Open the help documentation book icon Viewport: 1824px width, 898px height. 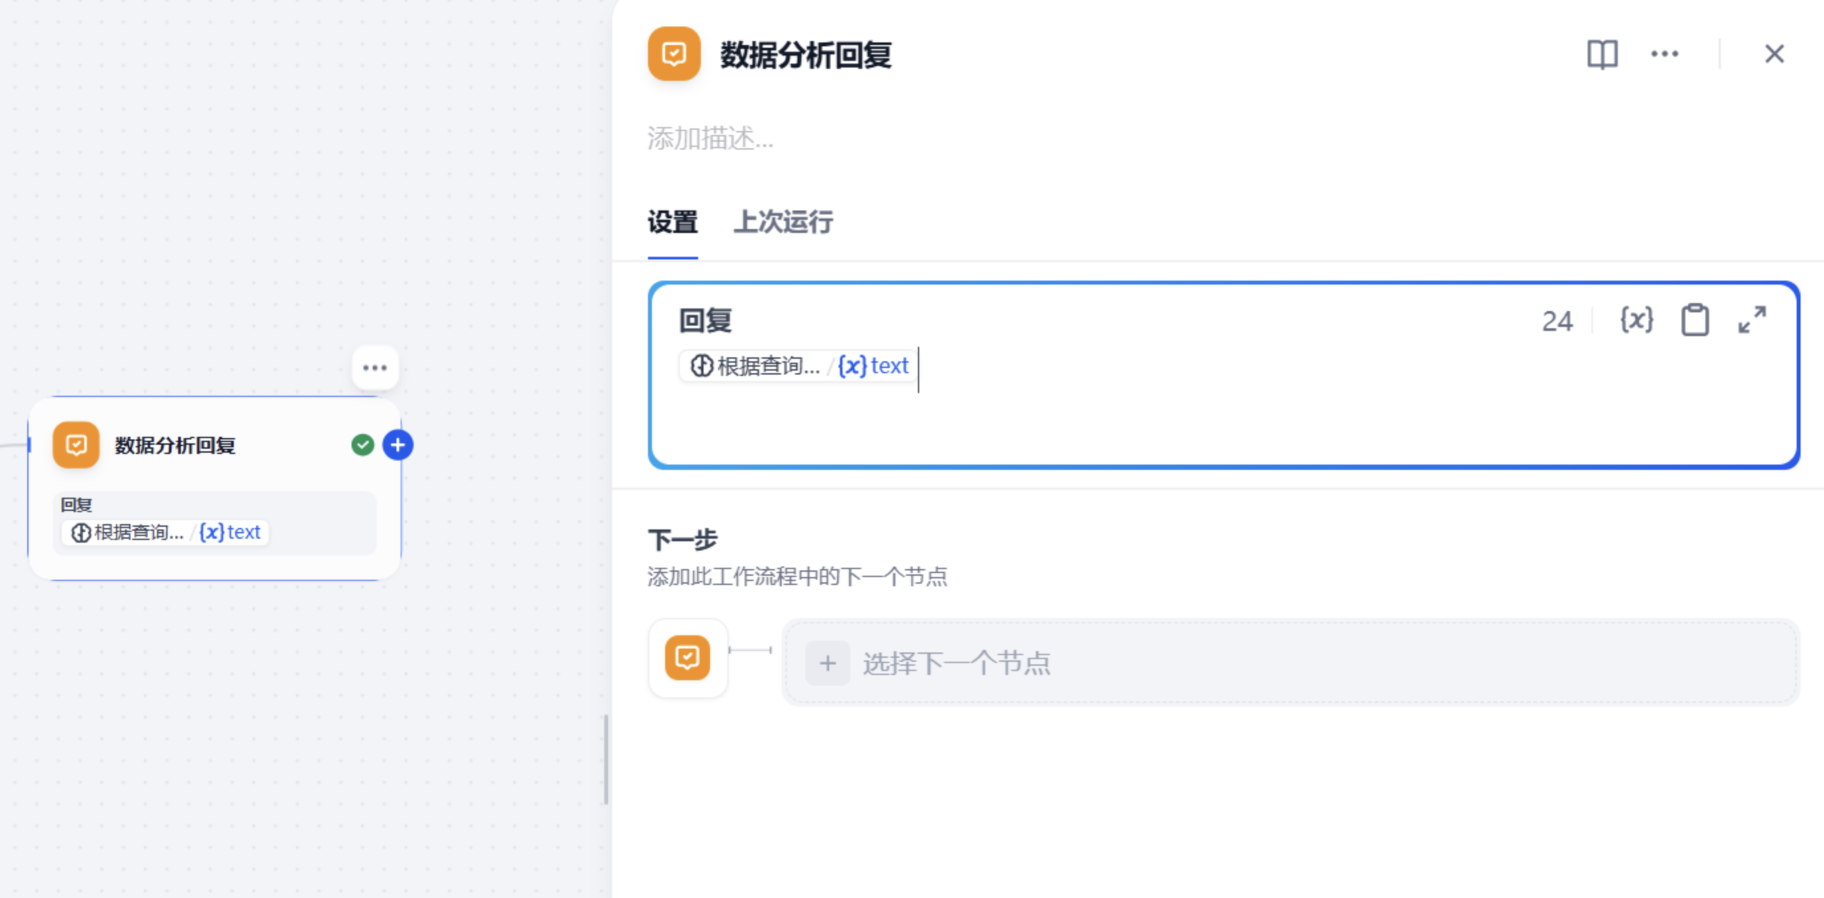click(1602, 54)
